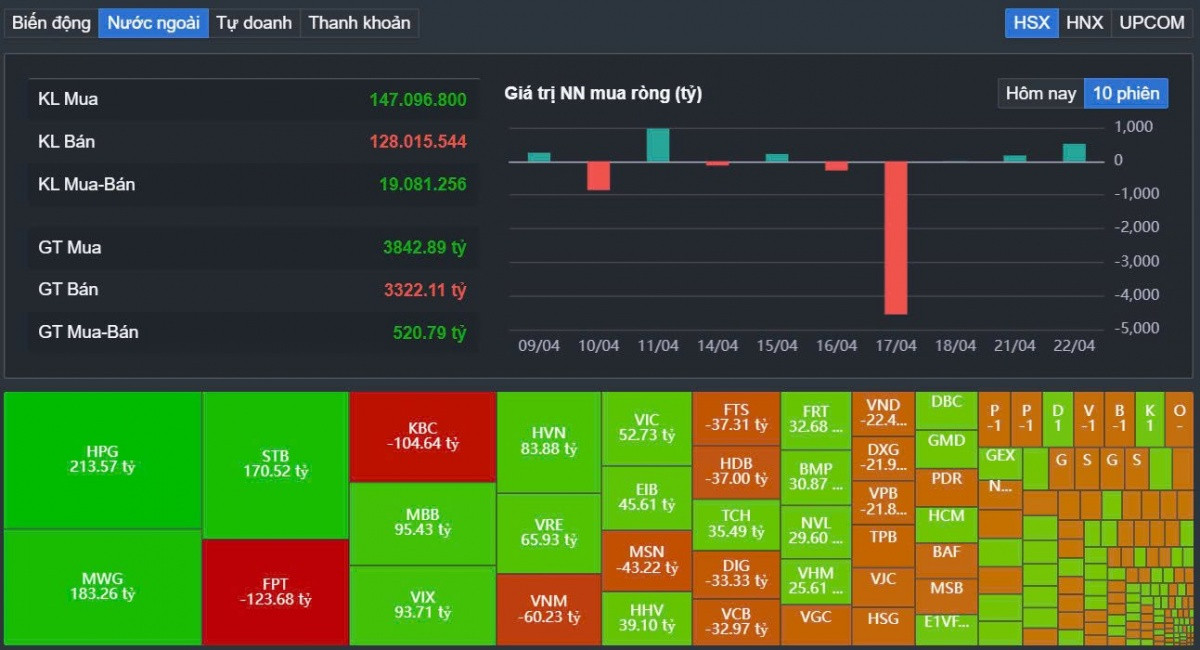The image size is (1200, 650).
Task: Open the STB heatmap block
Action: click(x=275, y=464)
